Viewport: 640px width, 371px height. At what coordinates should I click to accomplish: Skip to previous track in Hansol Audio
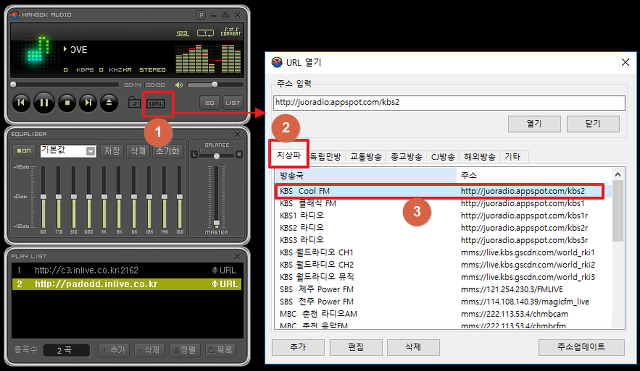click(21, 102)
